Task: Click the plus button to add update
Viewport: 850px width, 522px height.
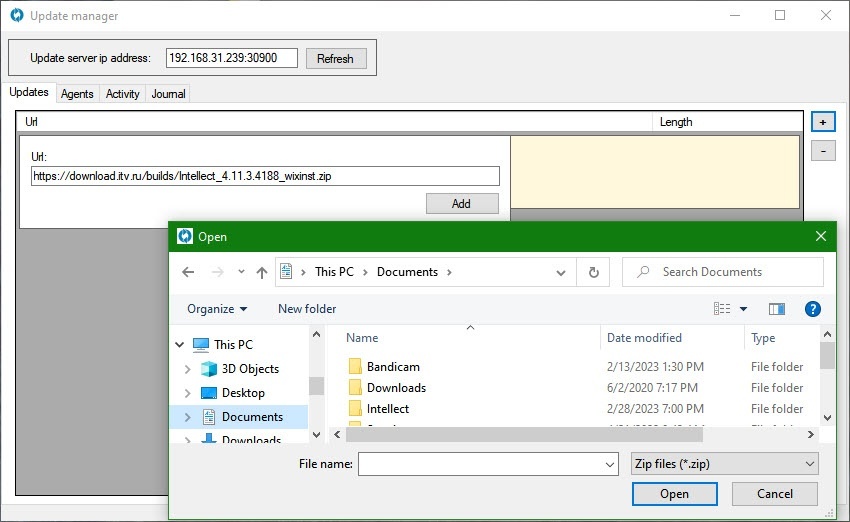Action: (822, 122)
